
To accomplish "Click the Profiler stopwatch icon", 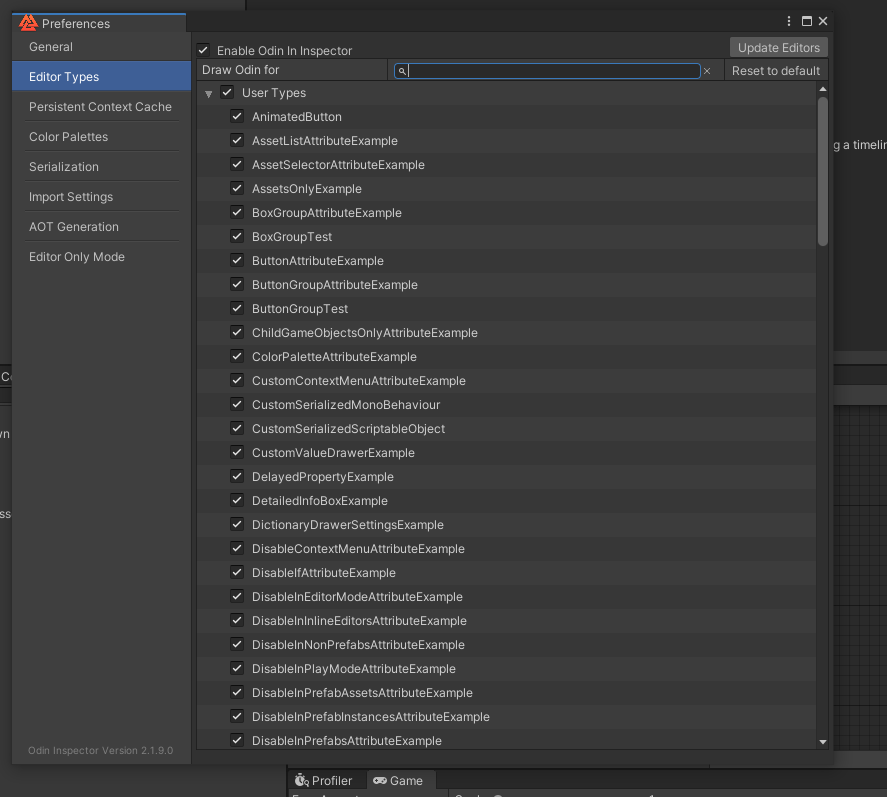I will pos(301,780).
